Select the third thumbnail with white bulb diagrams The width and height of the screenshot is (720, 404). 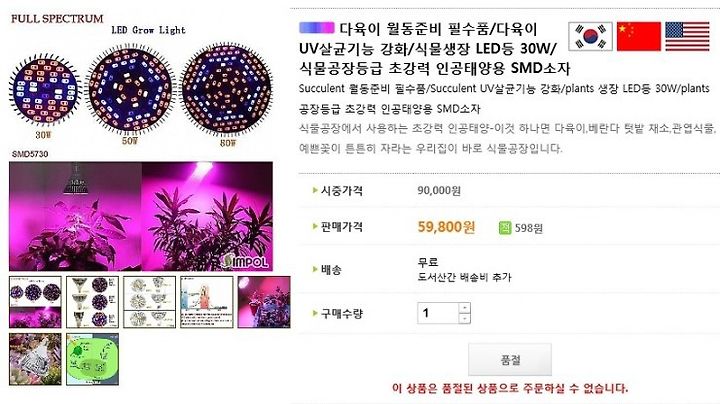pos(149,302)
